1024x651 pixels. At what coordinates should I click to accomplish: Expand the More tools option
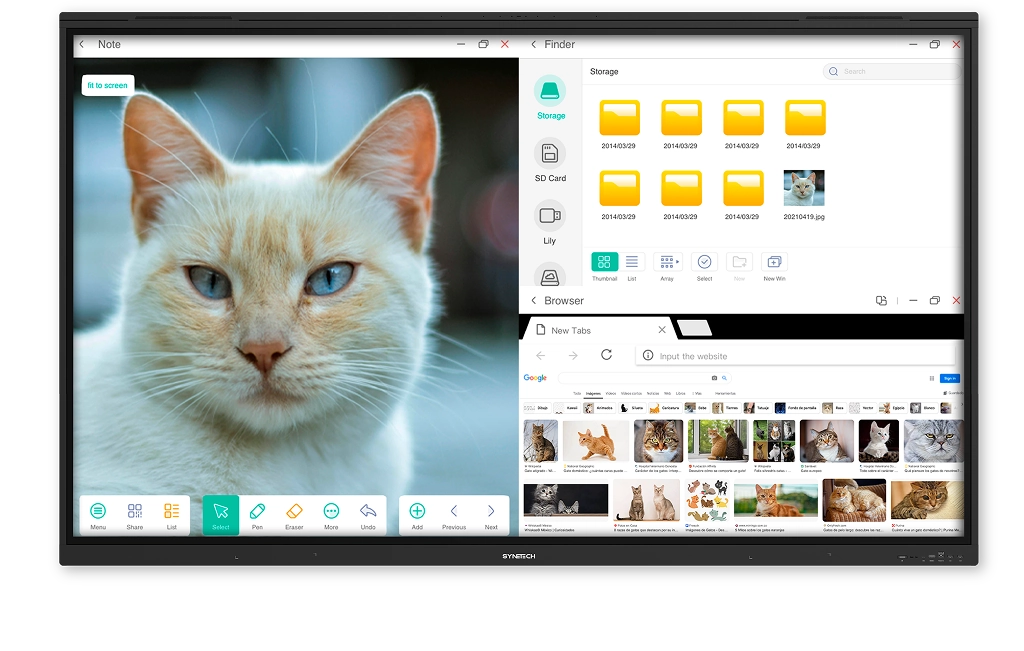coord(331,514)
